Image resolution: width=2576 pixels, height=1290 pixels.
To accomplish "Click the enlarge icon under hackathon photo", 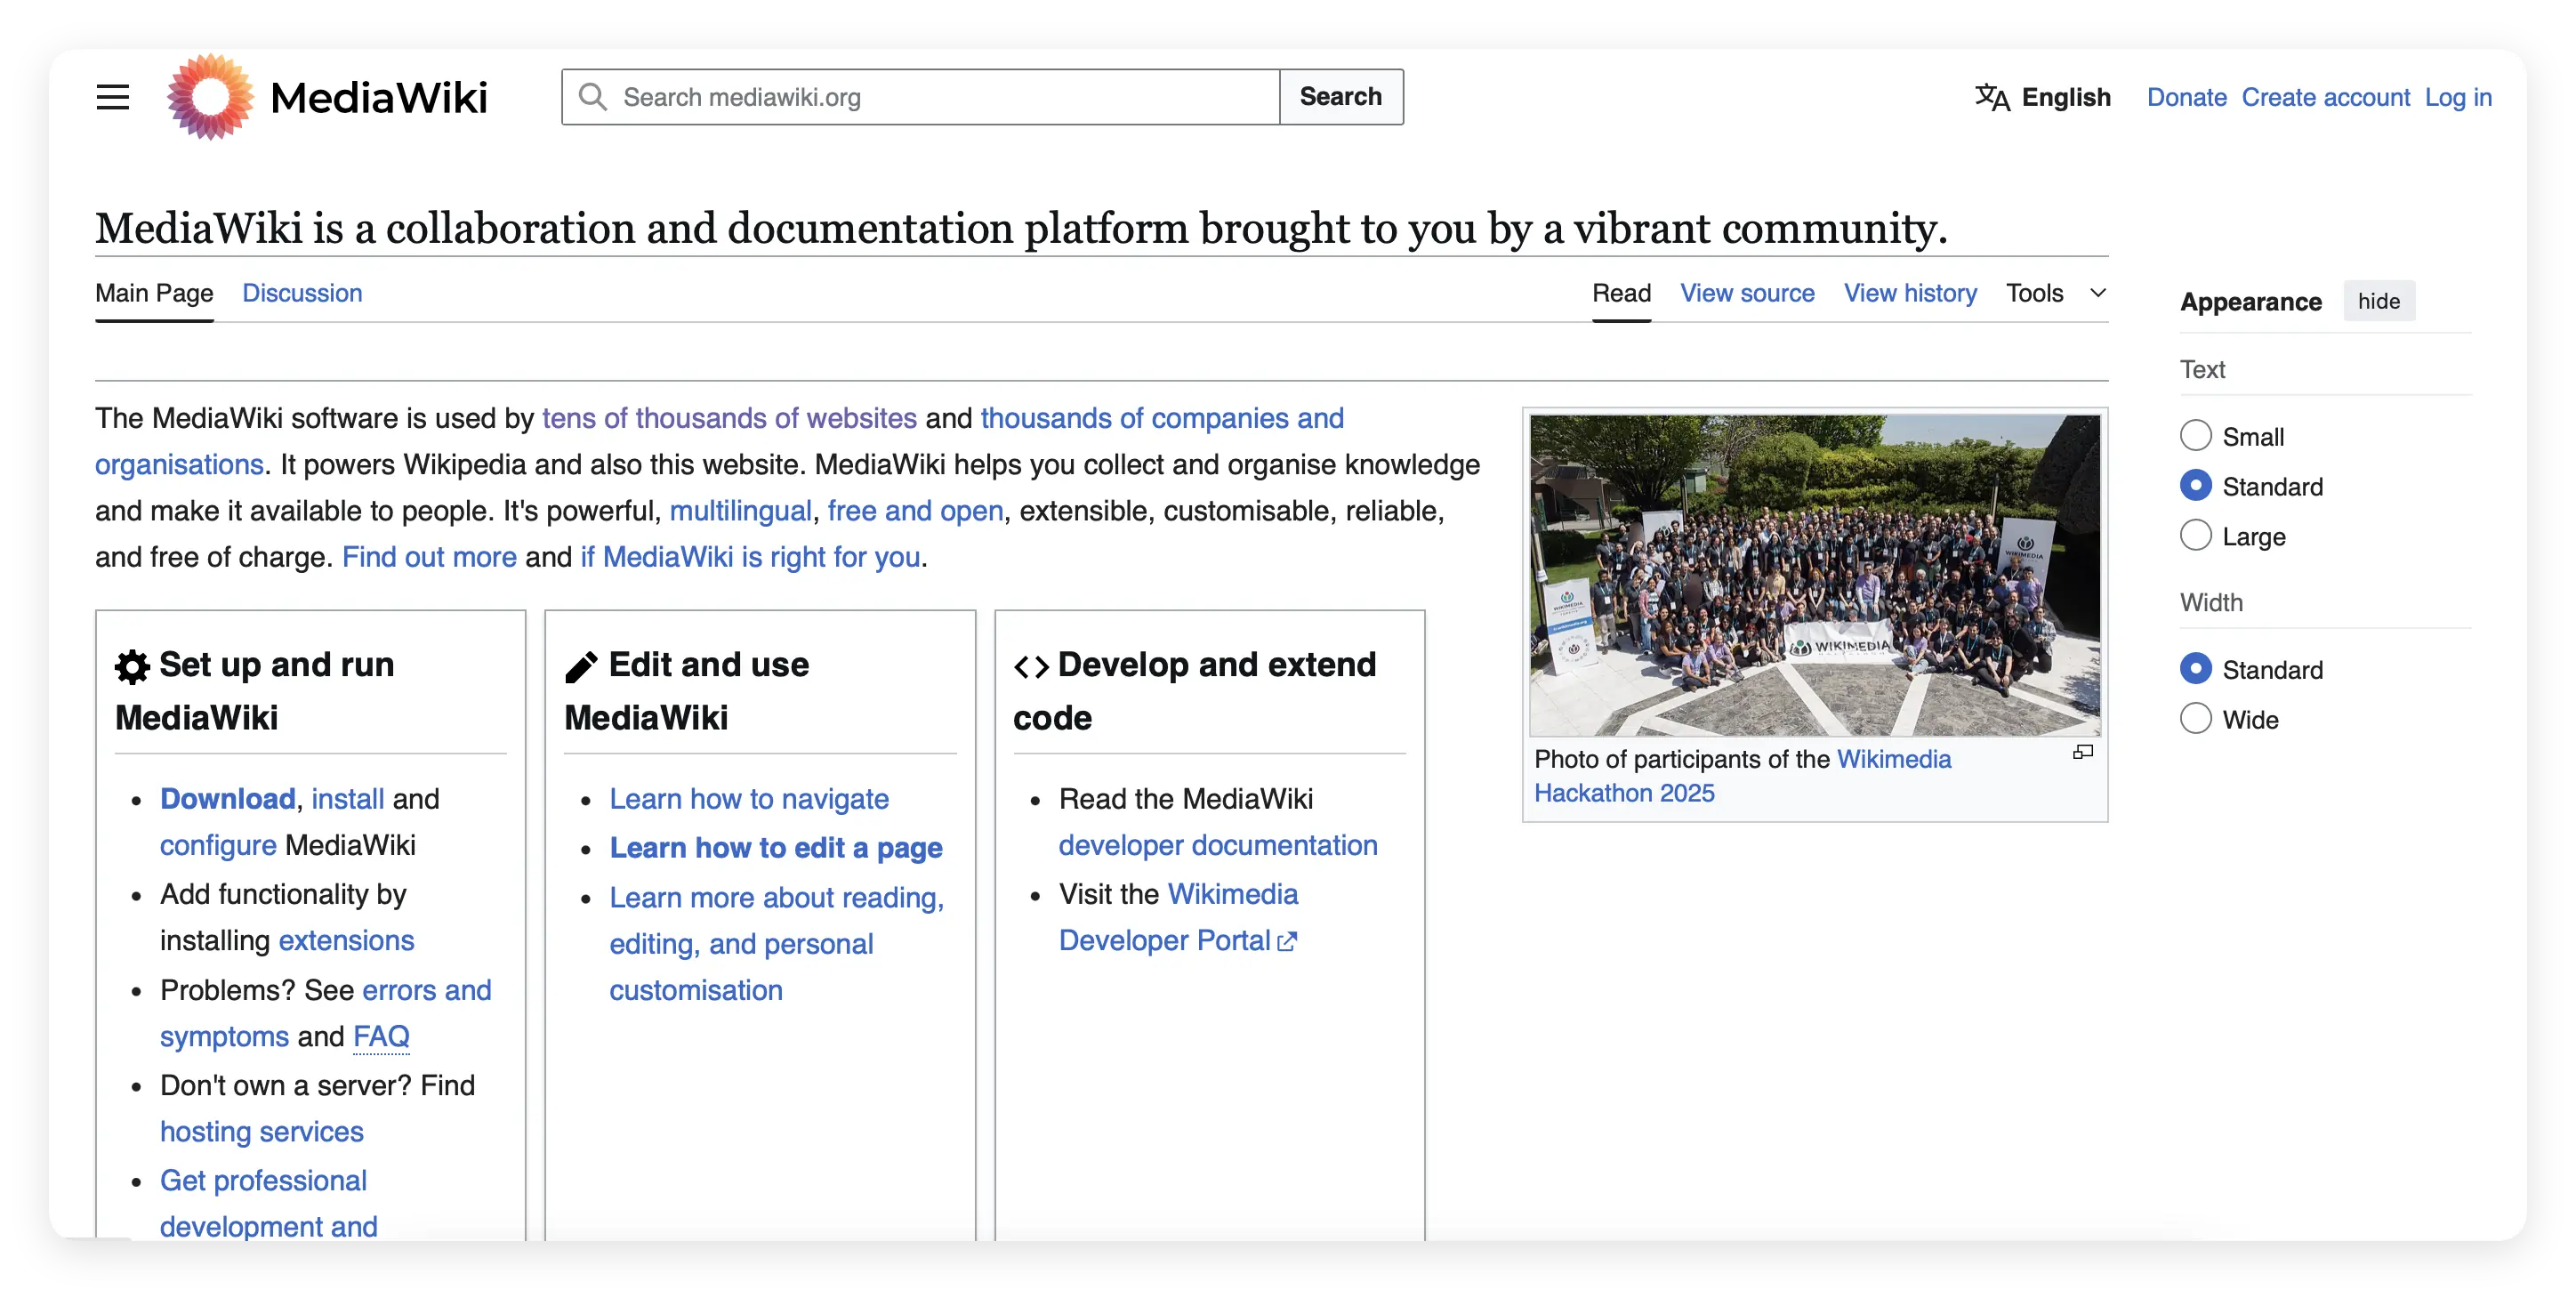I will (x=2083, y=752).
